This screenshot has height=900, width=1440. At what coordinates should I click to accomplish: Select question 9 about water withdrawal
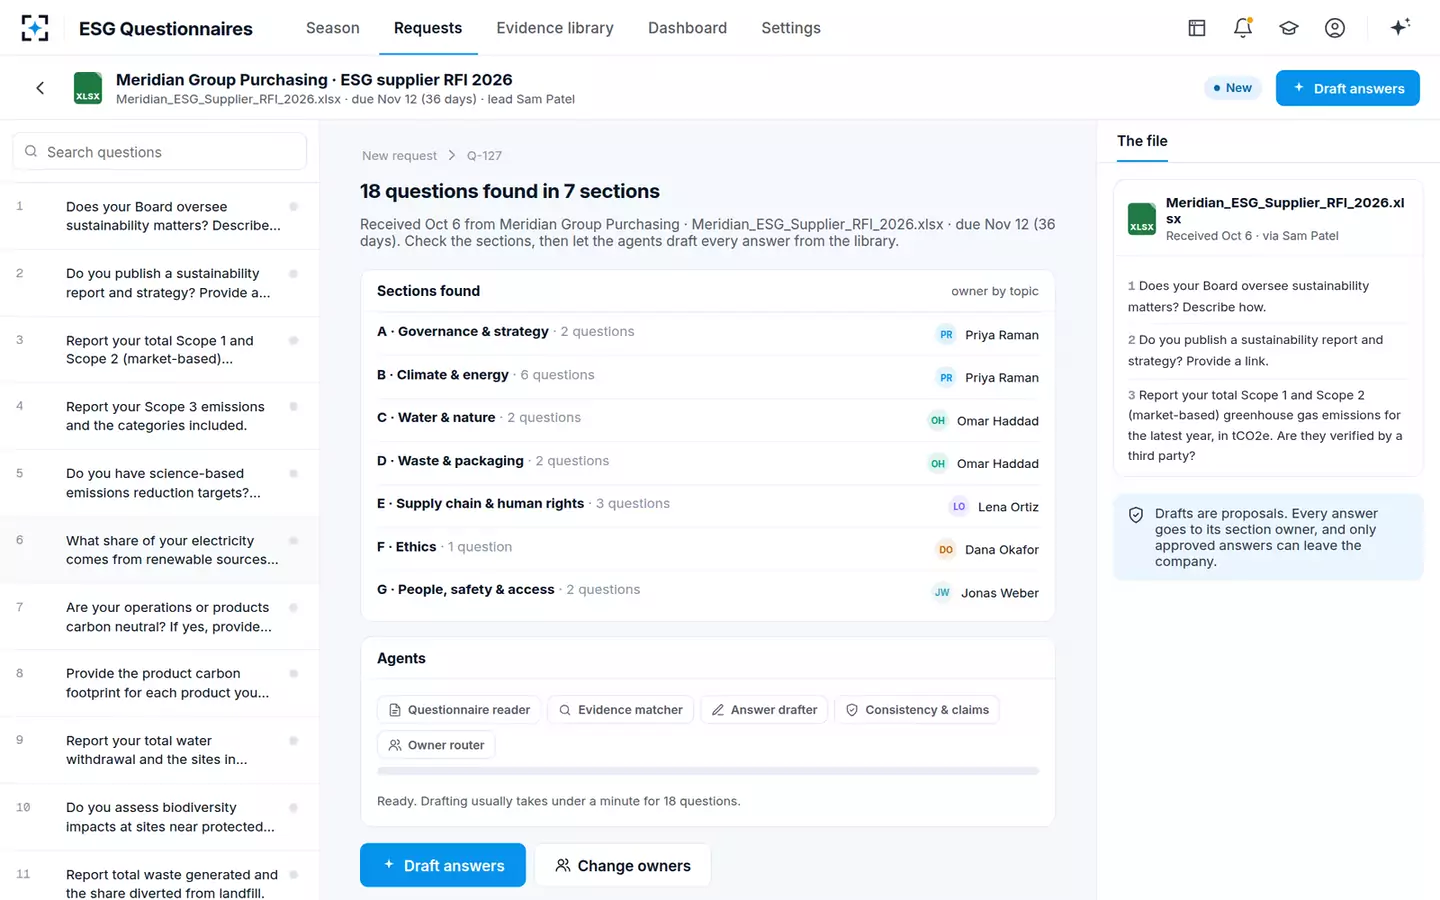click(x=160, y=750)
